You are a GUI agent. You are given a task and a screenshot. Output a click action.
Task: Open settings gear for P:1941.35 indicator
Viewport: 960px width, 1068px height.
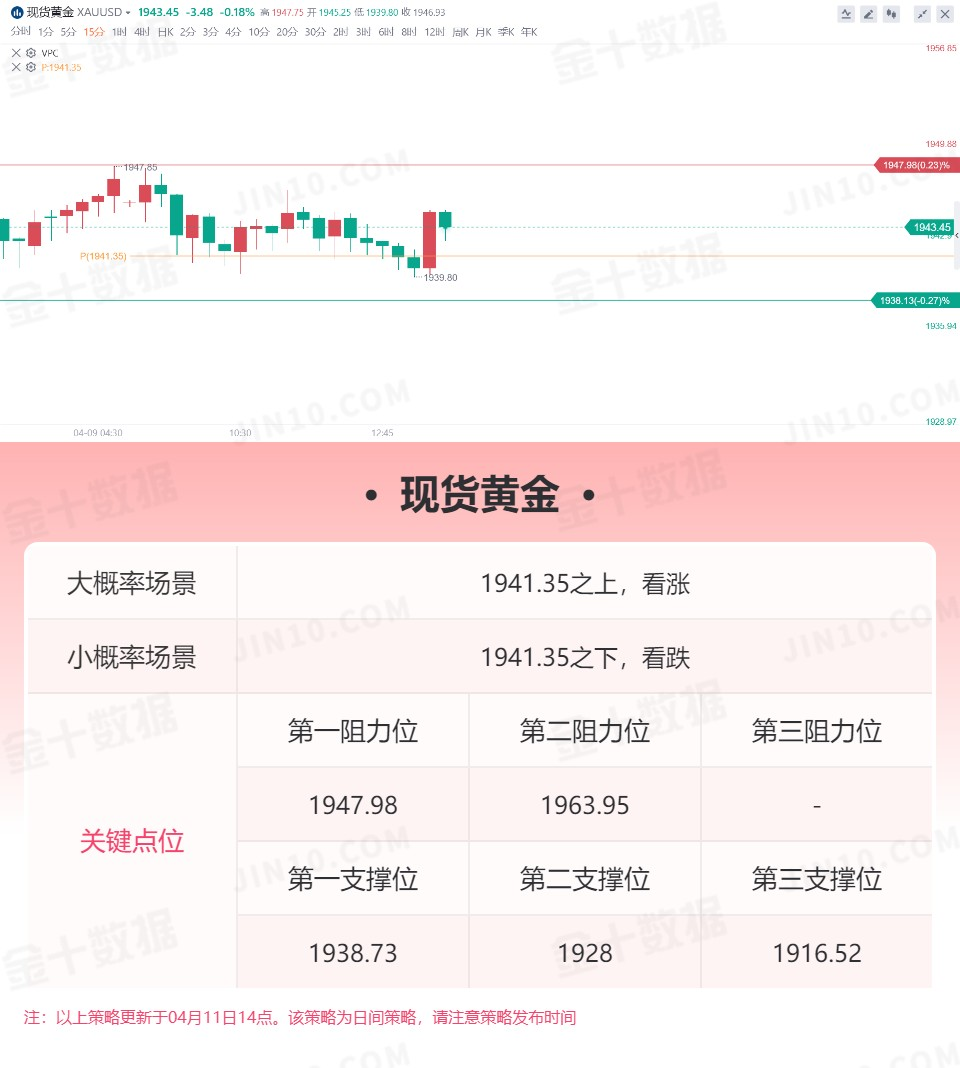tap(31, 67)
